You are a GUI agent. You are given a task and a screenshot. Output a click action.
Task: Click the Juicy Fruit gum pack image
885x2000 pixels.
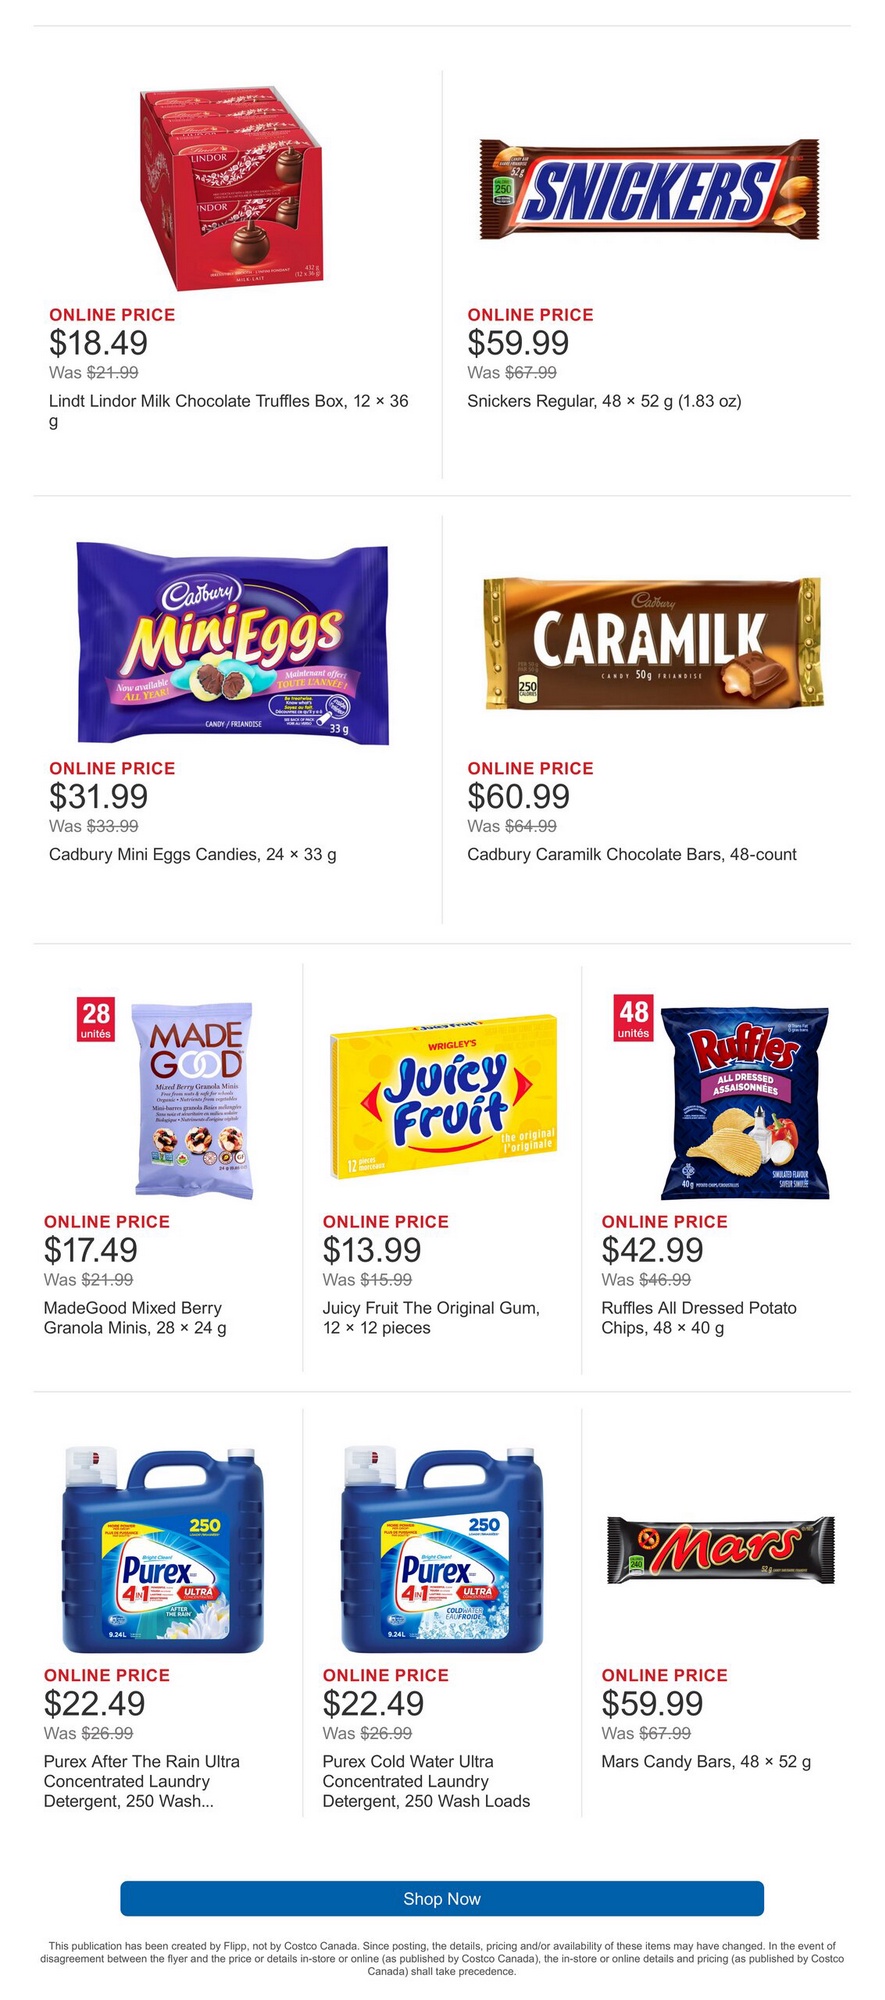point(442,1098)
